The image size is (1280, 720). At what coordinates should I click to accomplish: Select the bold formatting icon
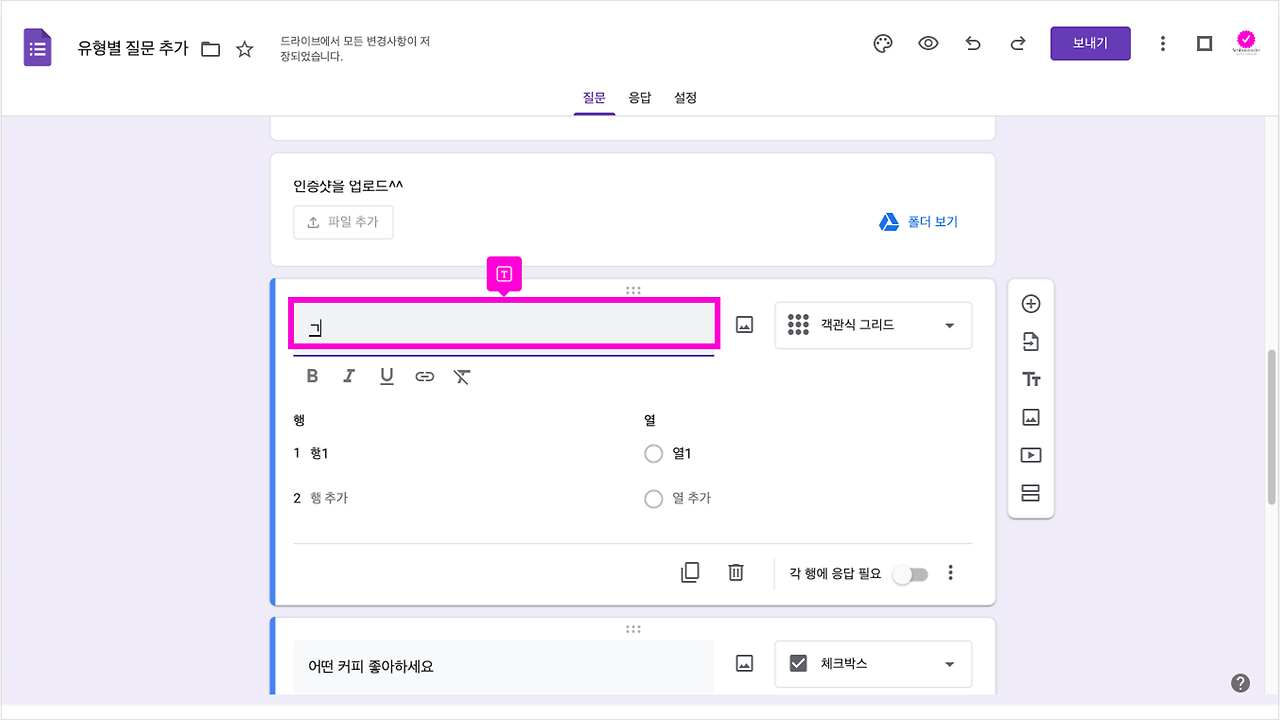311,376
